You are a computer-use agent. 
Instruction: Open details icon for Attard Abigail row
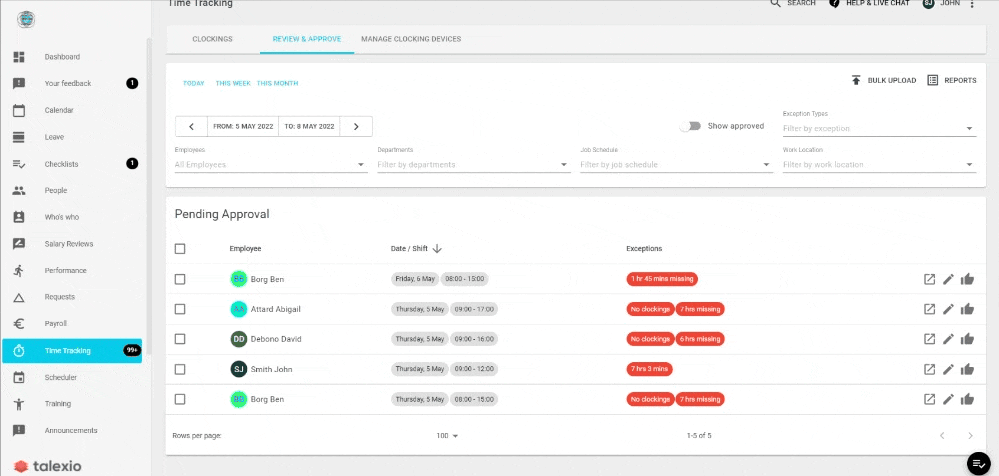pyautogui.click(x=930, y=309)
